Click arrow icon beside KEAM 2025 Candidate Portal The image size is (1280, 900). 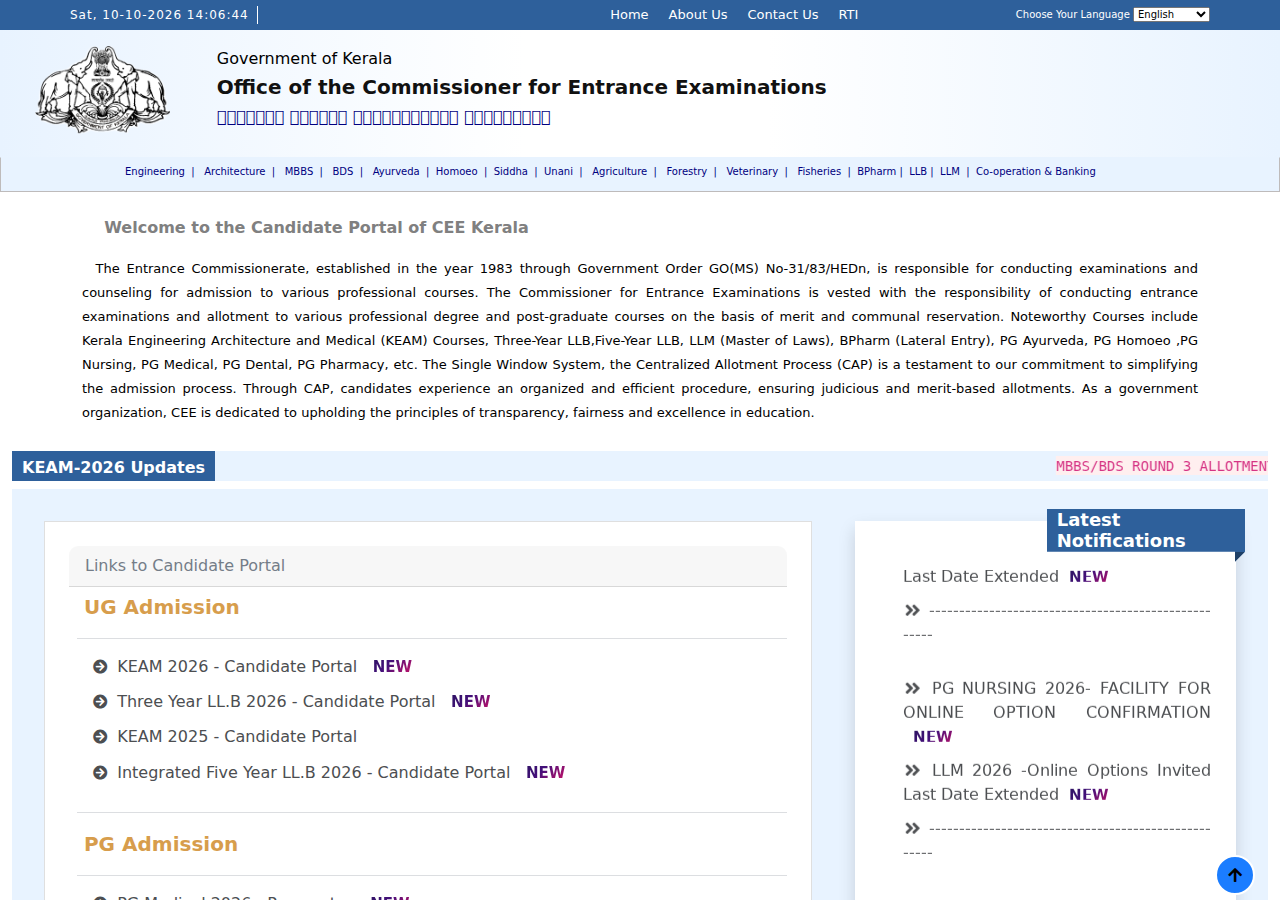[x=100, y=737]
